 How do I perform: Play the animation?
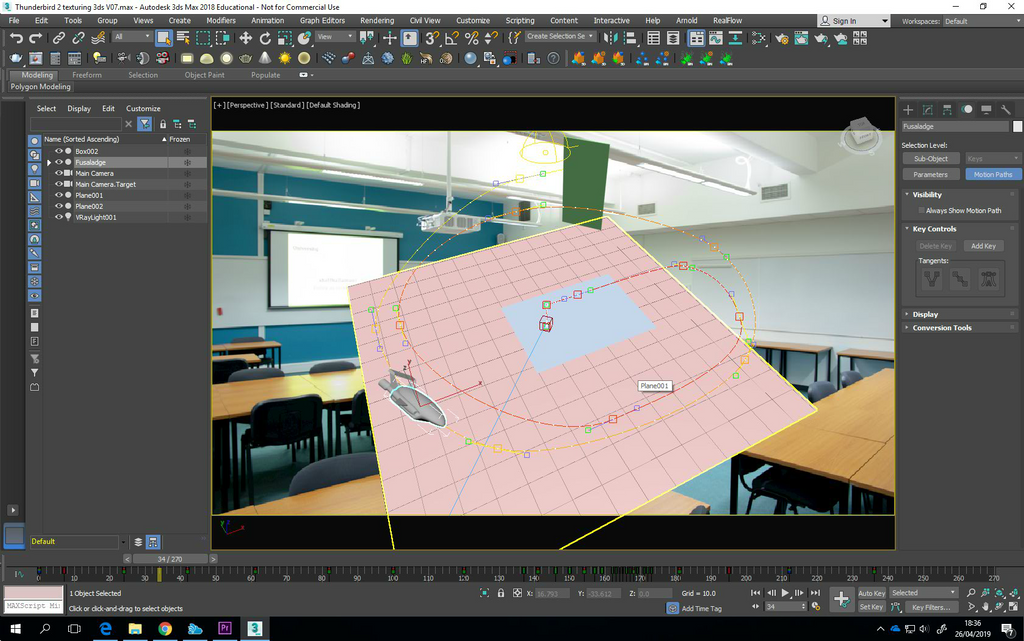tap(785, 593)
